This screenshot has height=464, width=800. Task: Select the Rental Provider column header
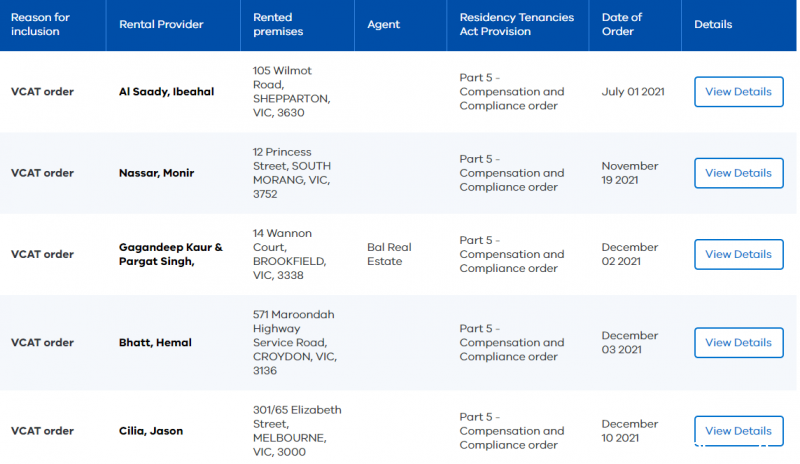pyautogui.click(x=160, y=25)
